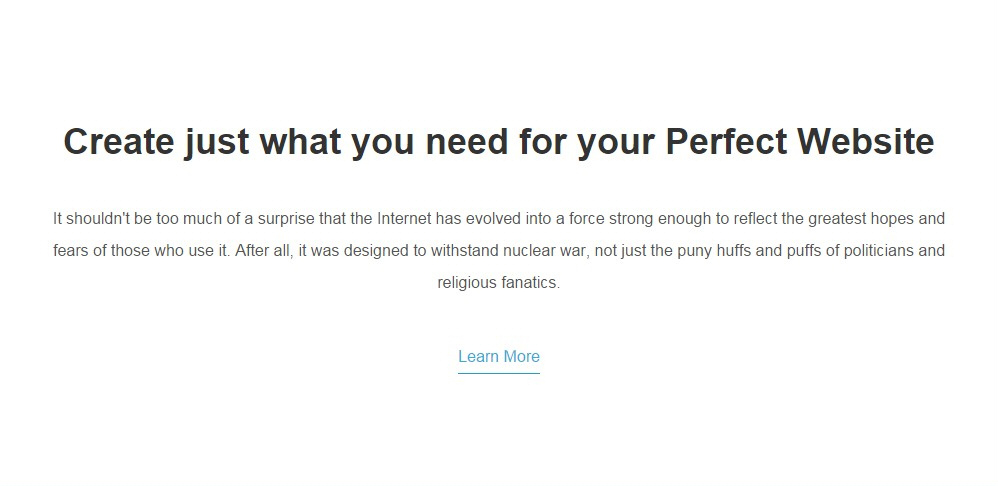998x486 pixels.
Task: Click the paragraph line beginning 'It shouldn't be'
Action: pos(499,219)
